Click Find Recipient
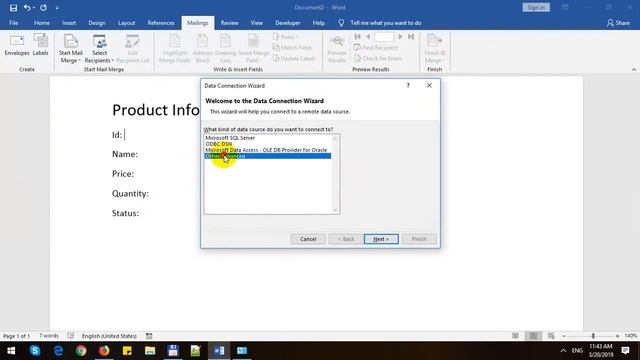640x360 pixels. pos(376,48)
